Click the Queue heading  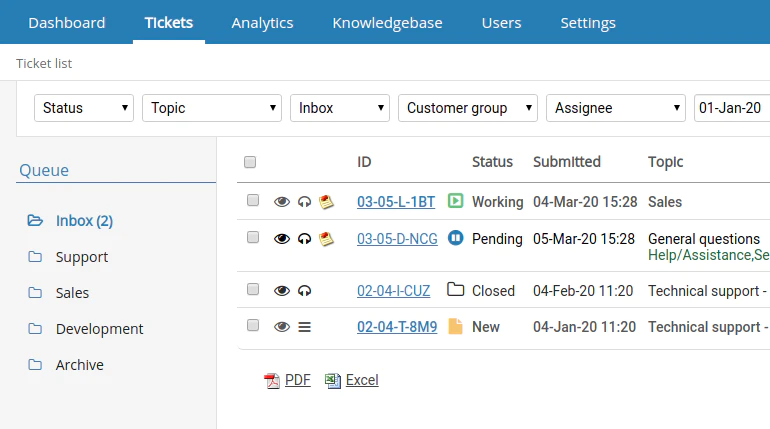click(44, 170)
